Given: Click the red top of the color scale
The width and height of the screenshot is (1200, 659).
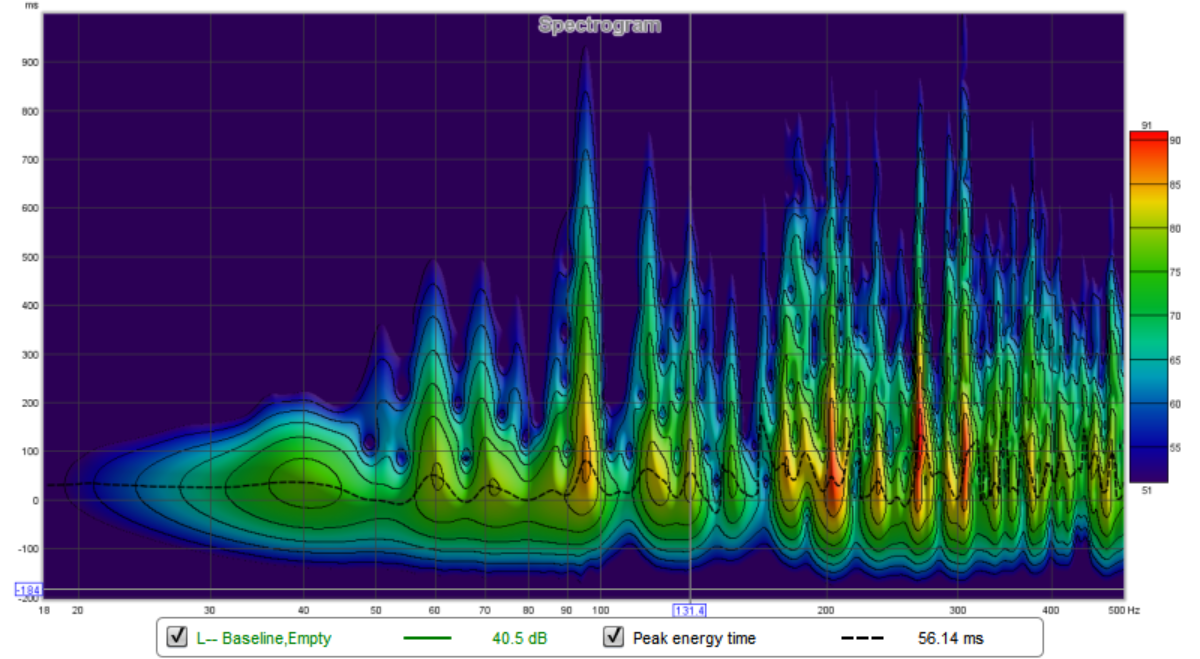Looking at the screenshot, I should pyautogui.click(x=1147, y=140).
